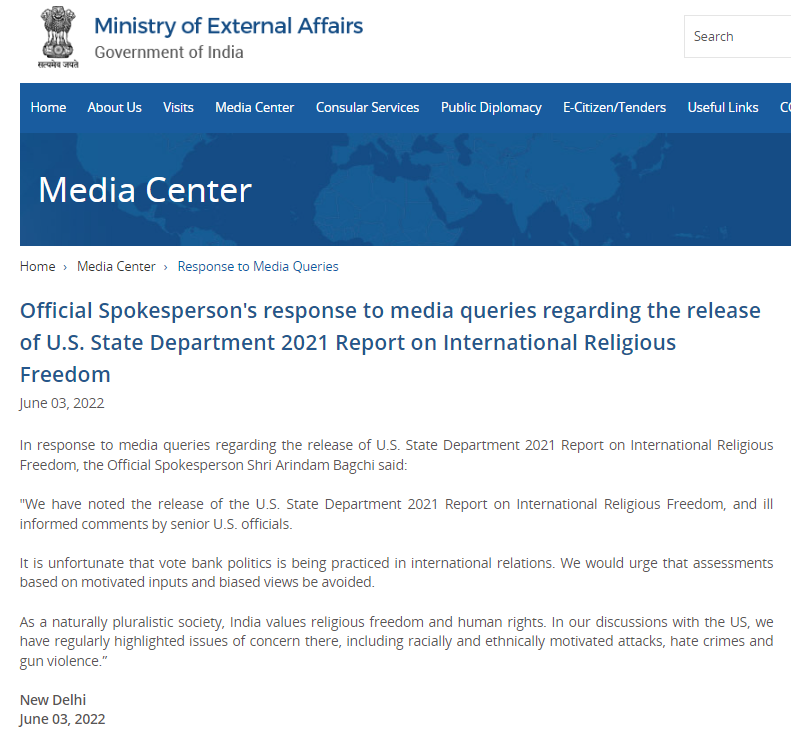Select Media Center in navigation bar

(254, 107)
